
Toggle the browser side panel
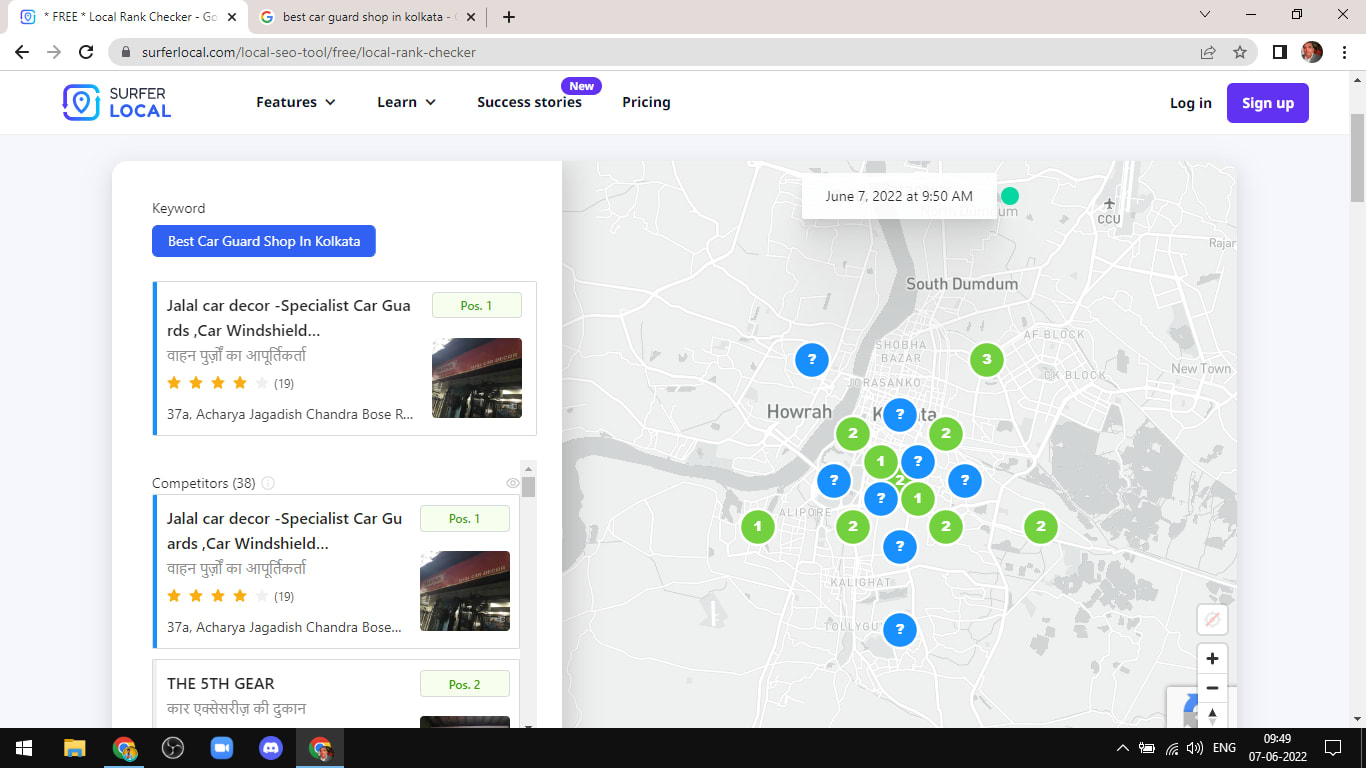click(x=1279, y=52)
